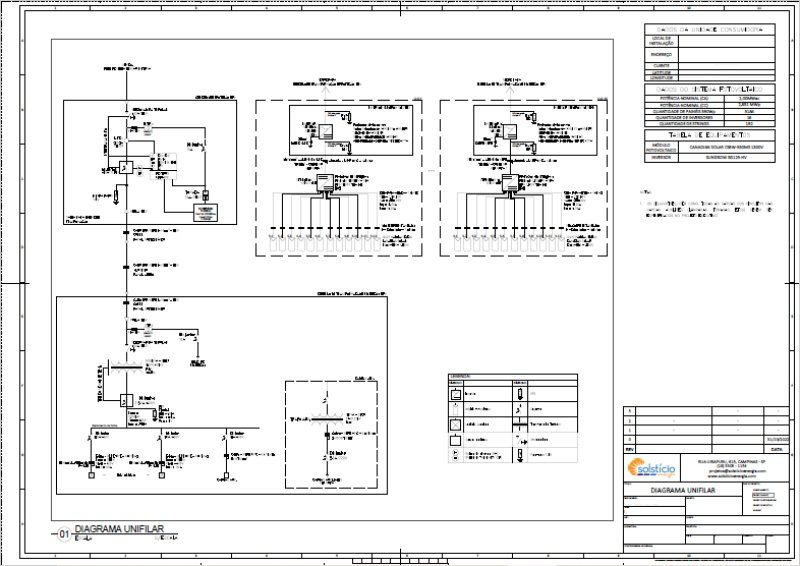Click the DADOS DO SISTEMA FOTOVOLTAICO header

tap(710, 89)
